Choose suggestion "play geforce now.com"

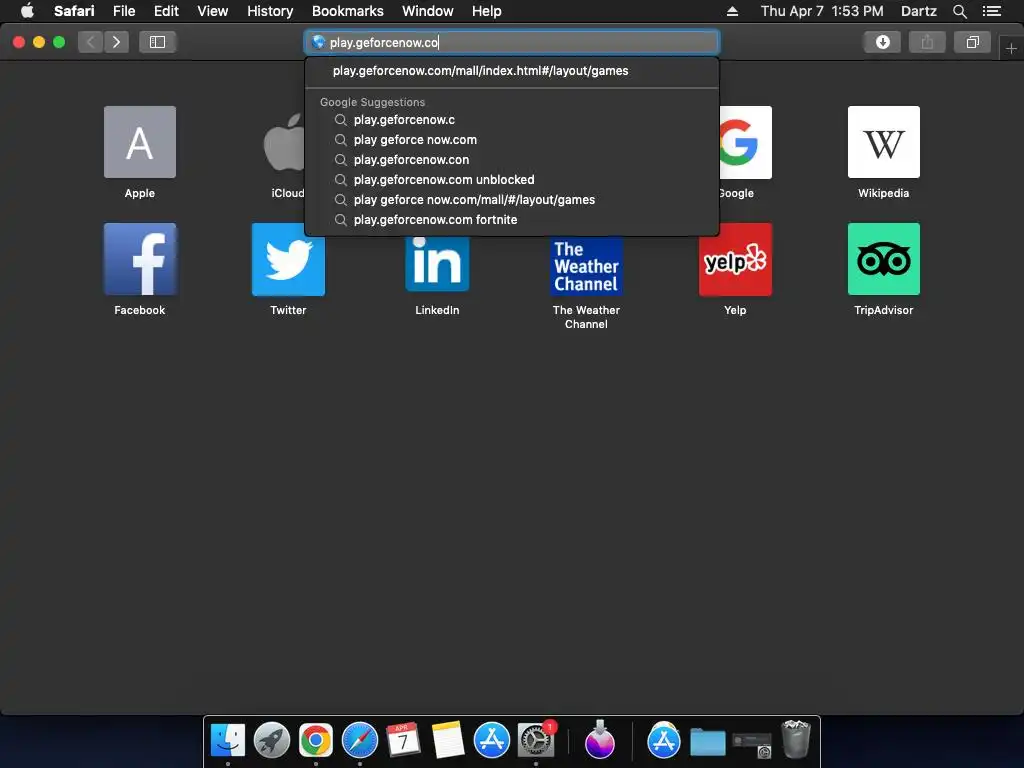pyautogui.click(x=512, y=140)
